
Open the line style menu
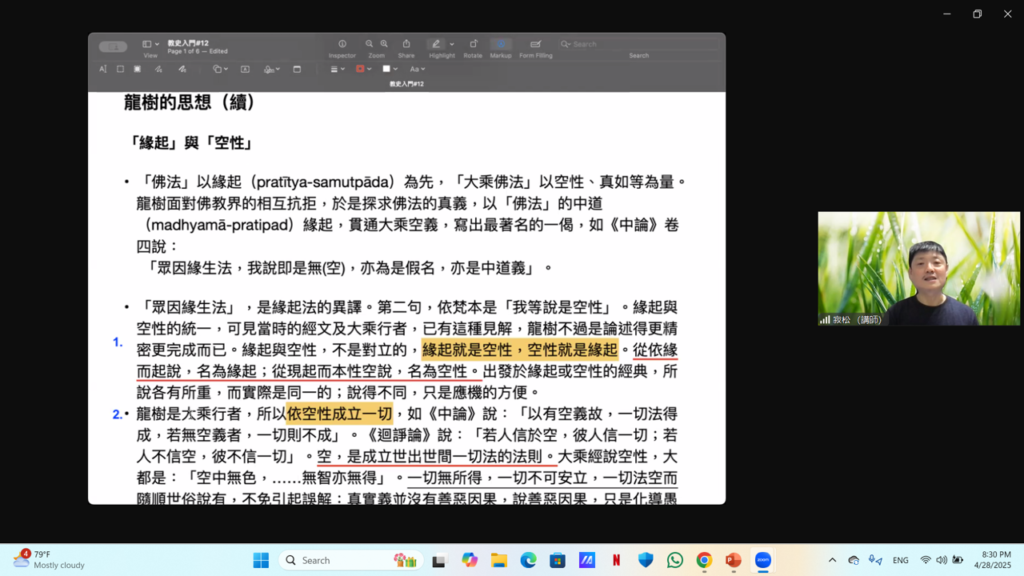[x=335, y=69]
